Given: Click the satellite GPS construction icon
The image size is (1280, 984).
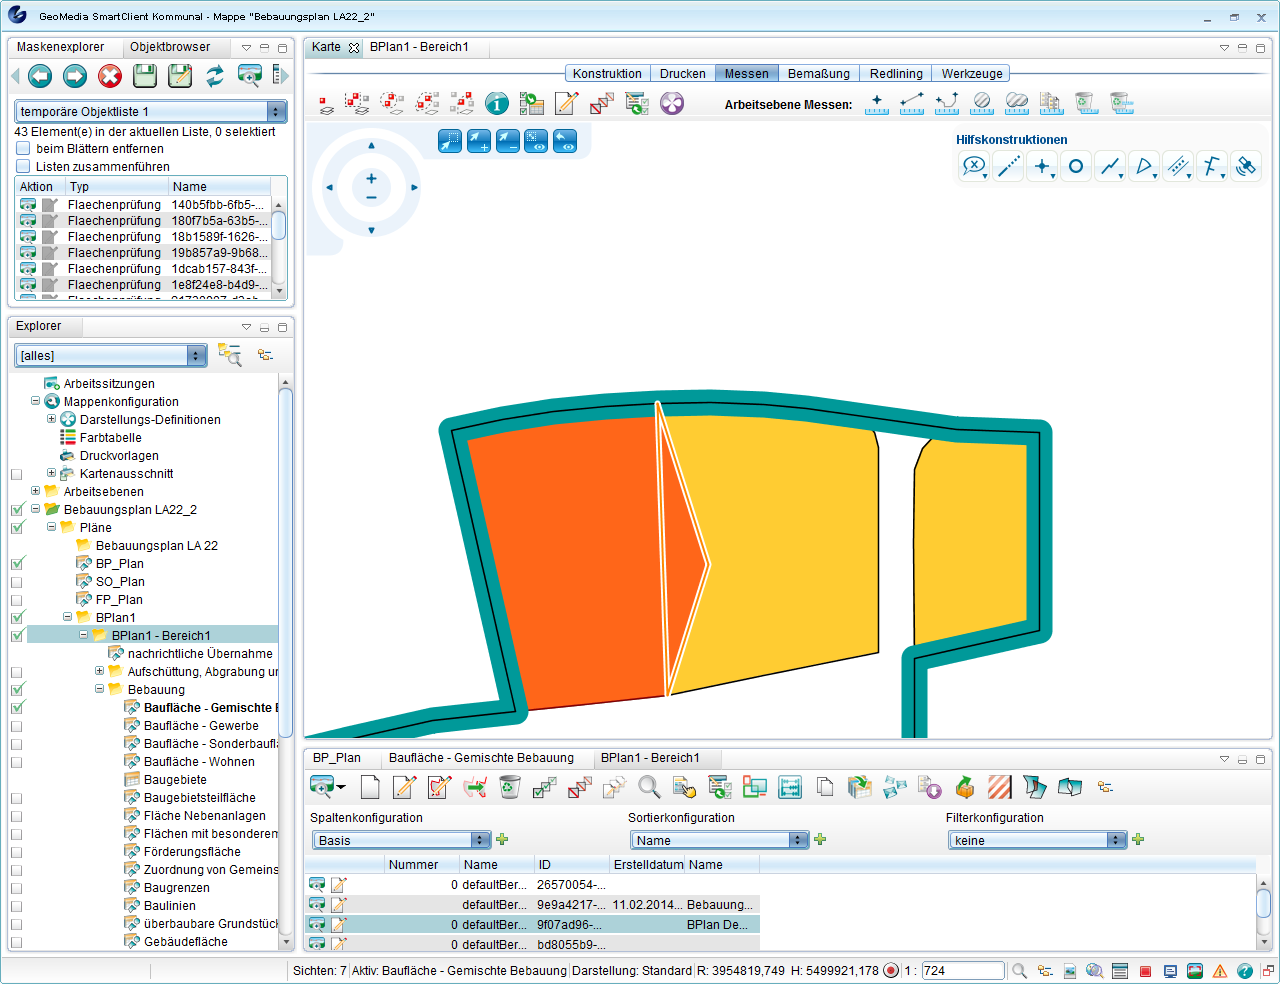Looking at the screenshot, I should pyautogui.click(x=1245, y=167).
